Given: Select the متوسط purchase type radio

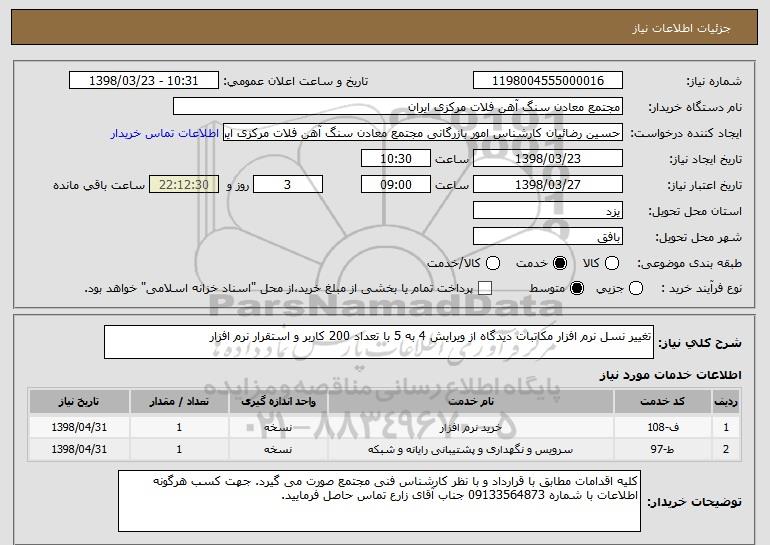Looking at the screenshot, I should pos(577,288).
